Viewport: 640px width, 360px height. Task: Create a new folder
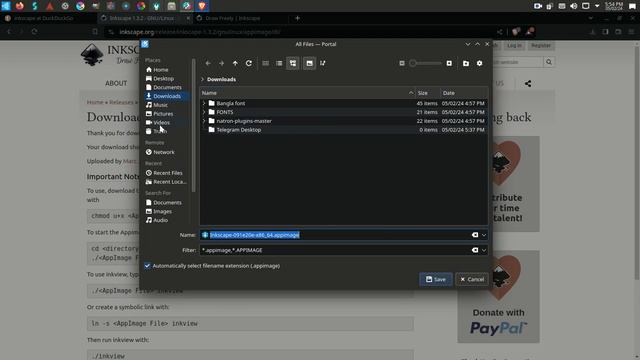point(466,63)
